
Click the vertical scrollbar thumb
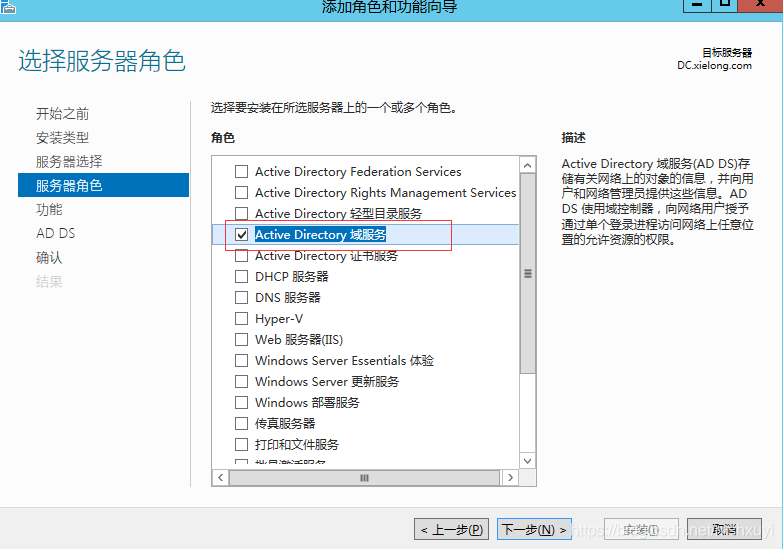tap(528, 273)
